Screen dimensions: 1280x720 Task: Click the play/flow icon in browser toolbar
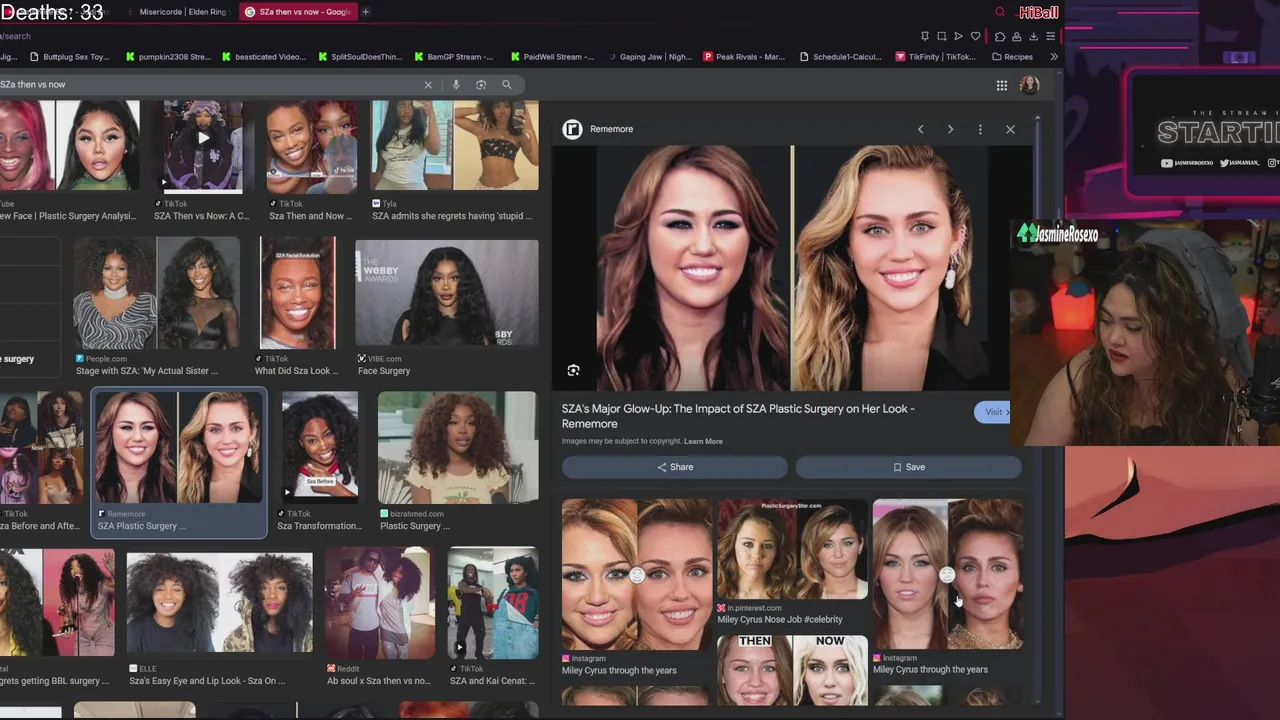point(958,36)
